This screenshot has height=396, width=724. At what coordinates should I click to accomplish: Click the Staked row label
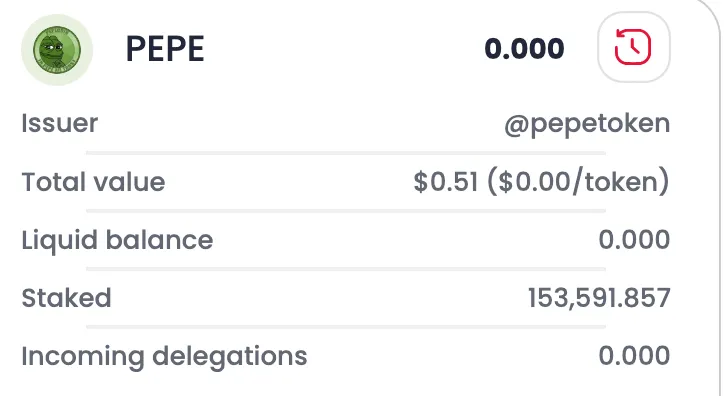coord(66,298)
